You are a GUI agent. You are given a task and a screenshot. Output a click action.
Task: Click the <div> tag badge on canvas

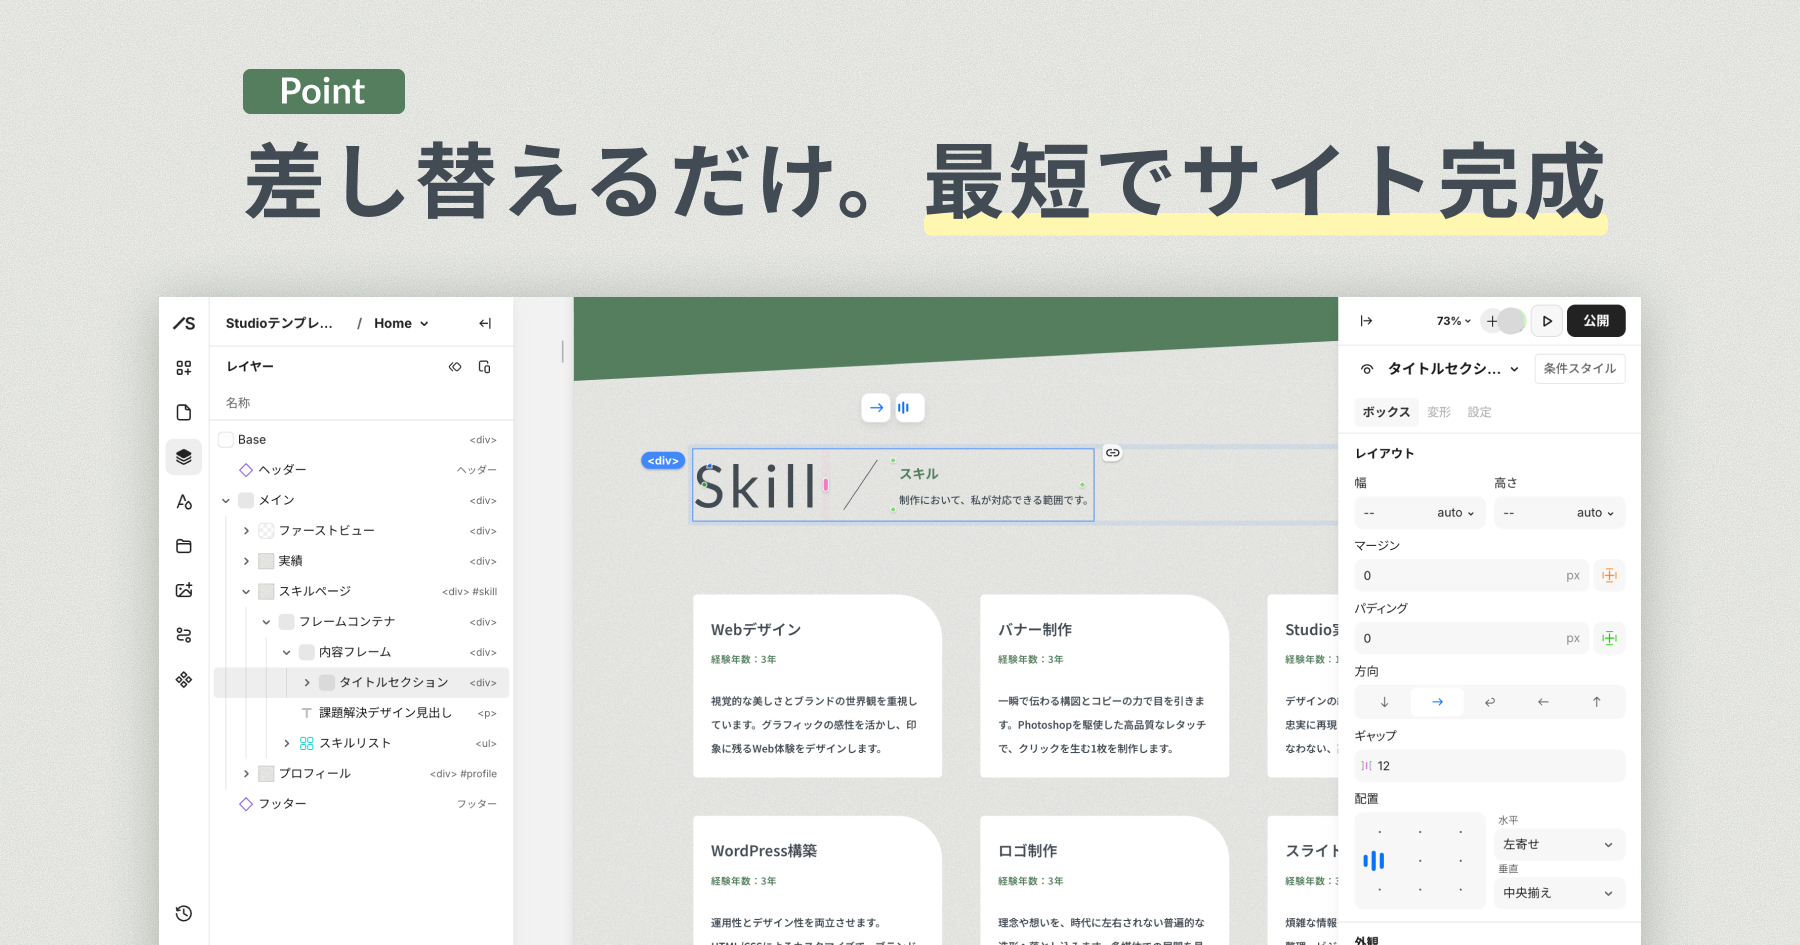coord(663,461)
